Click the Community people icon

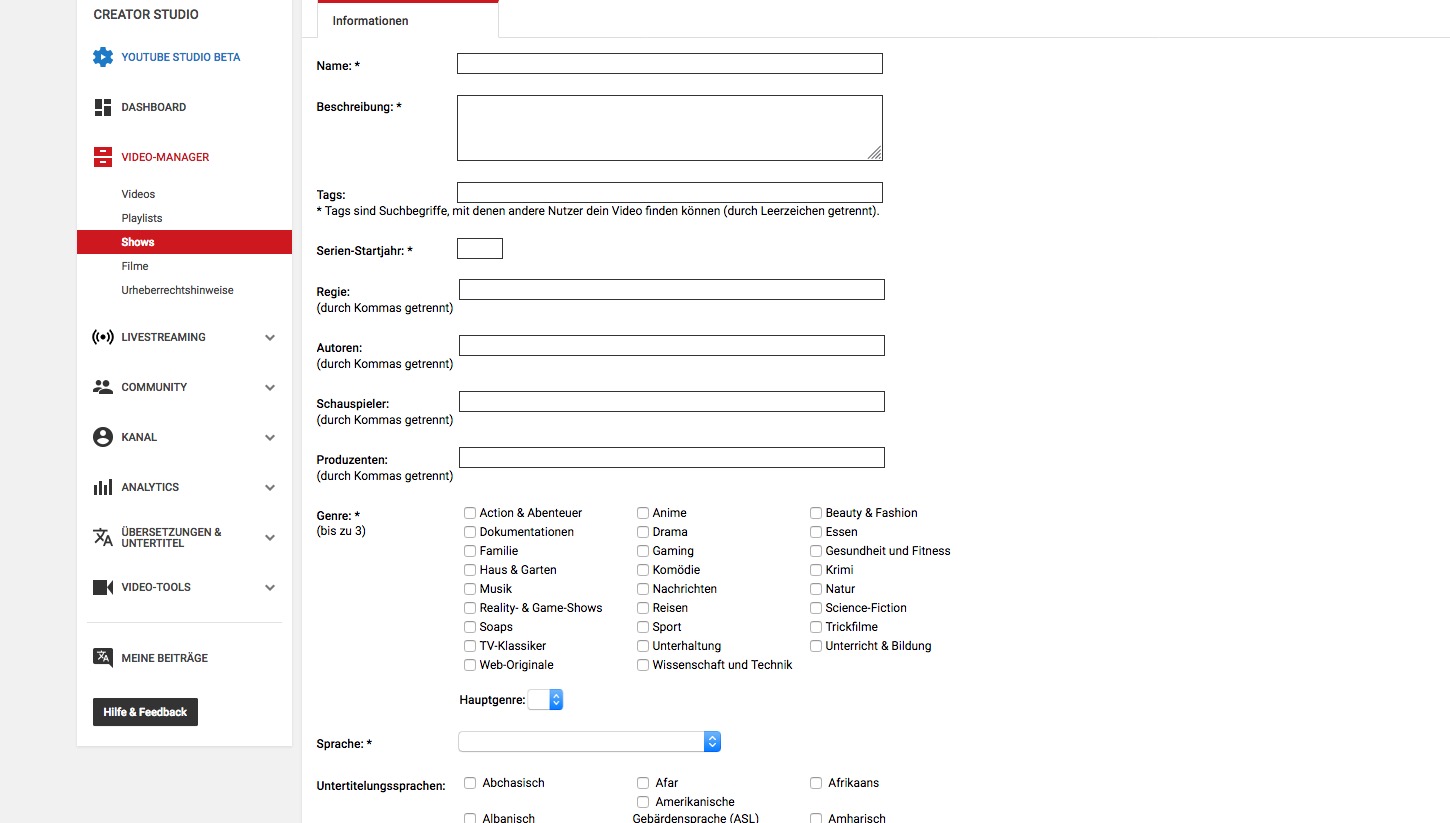click(x=103, y=387)
